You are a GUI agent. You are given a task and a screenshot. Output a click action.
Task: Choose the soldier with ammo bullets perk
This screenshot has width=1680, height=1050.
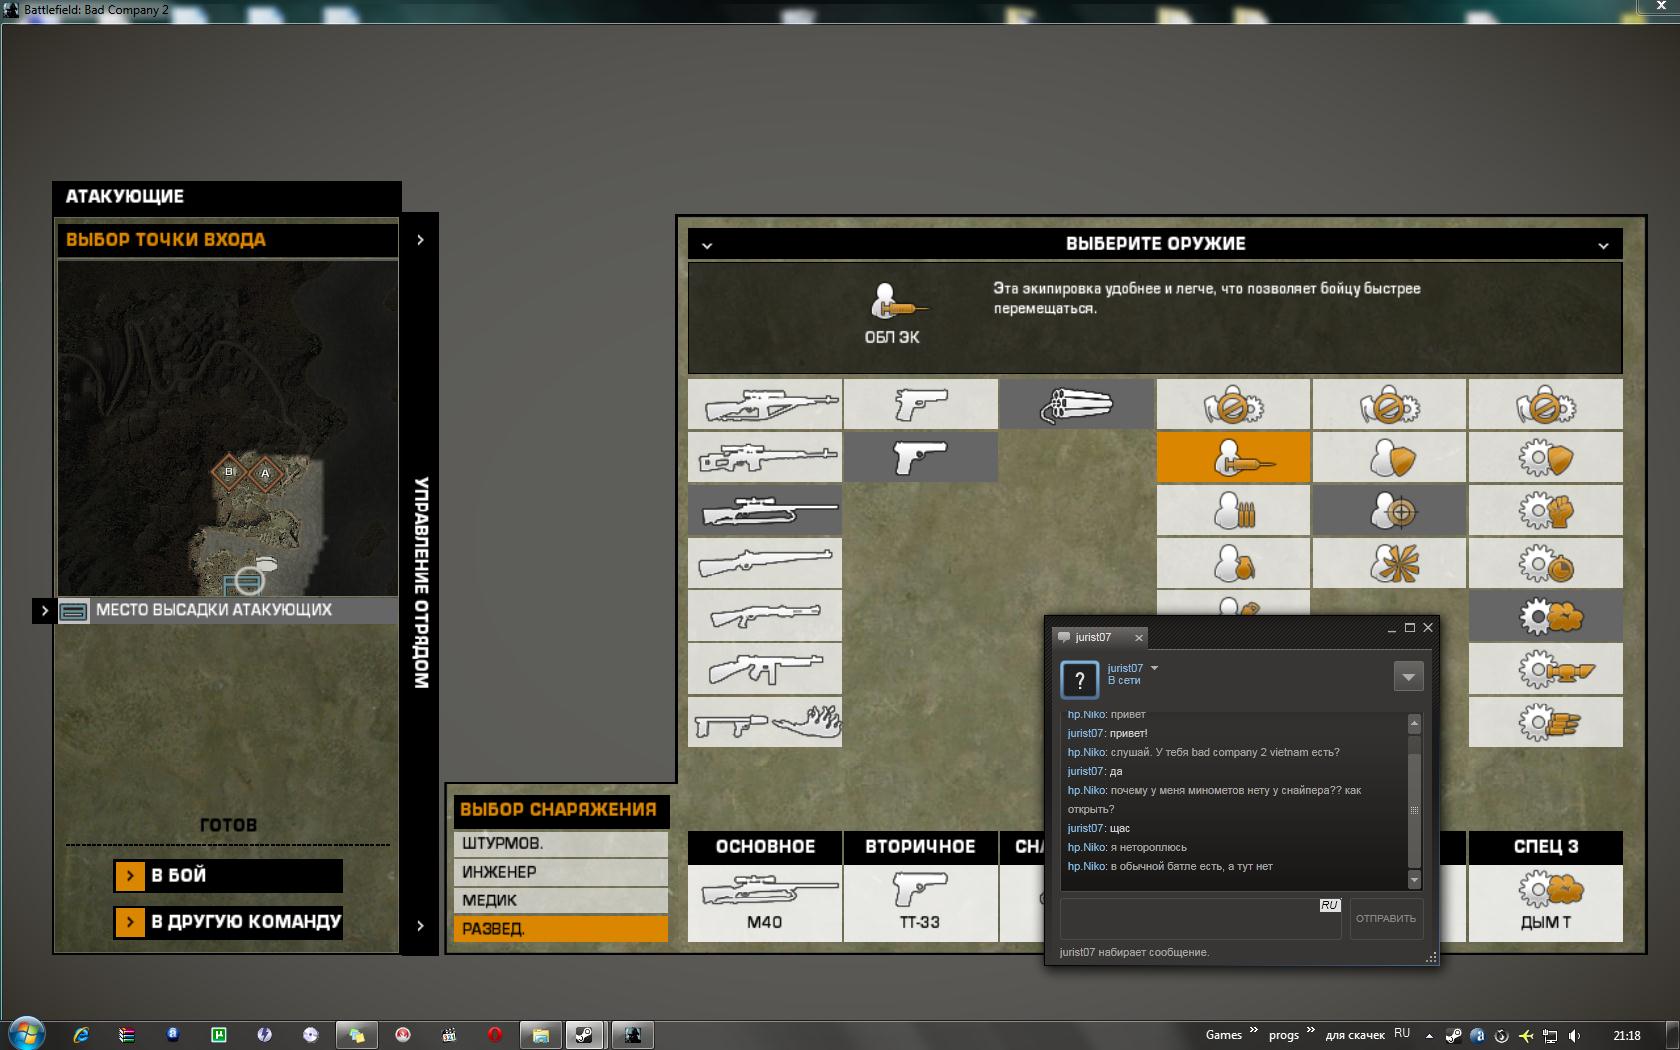coord(1233,510)
